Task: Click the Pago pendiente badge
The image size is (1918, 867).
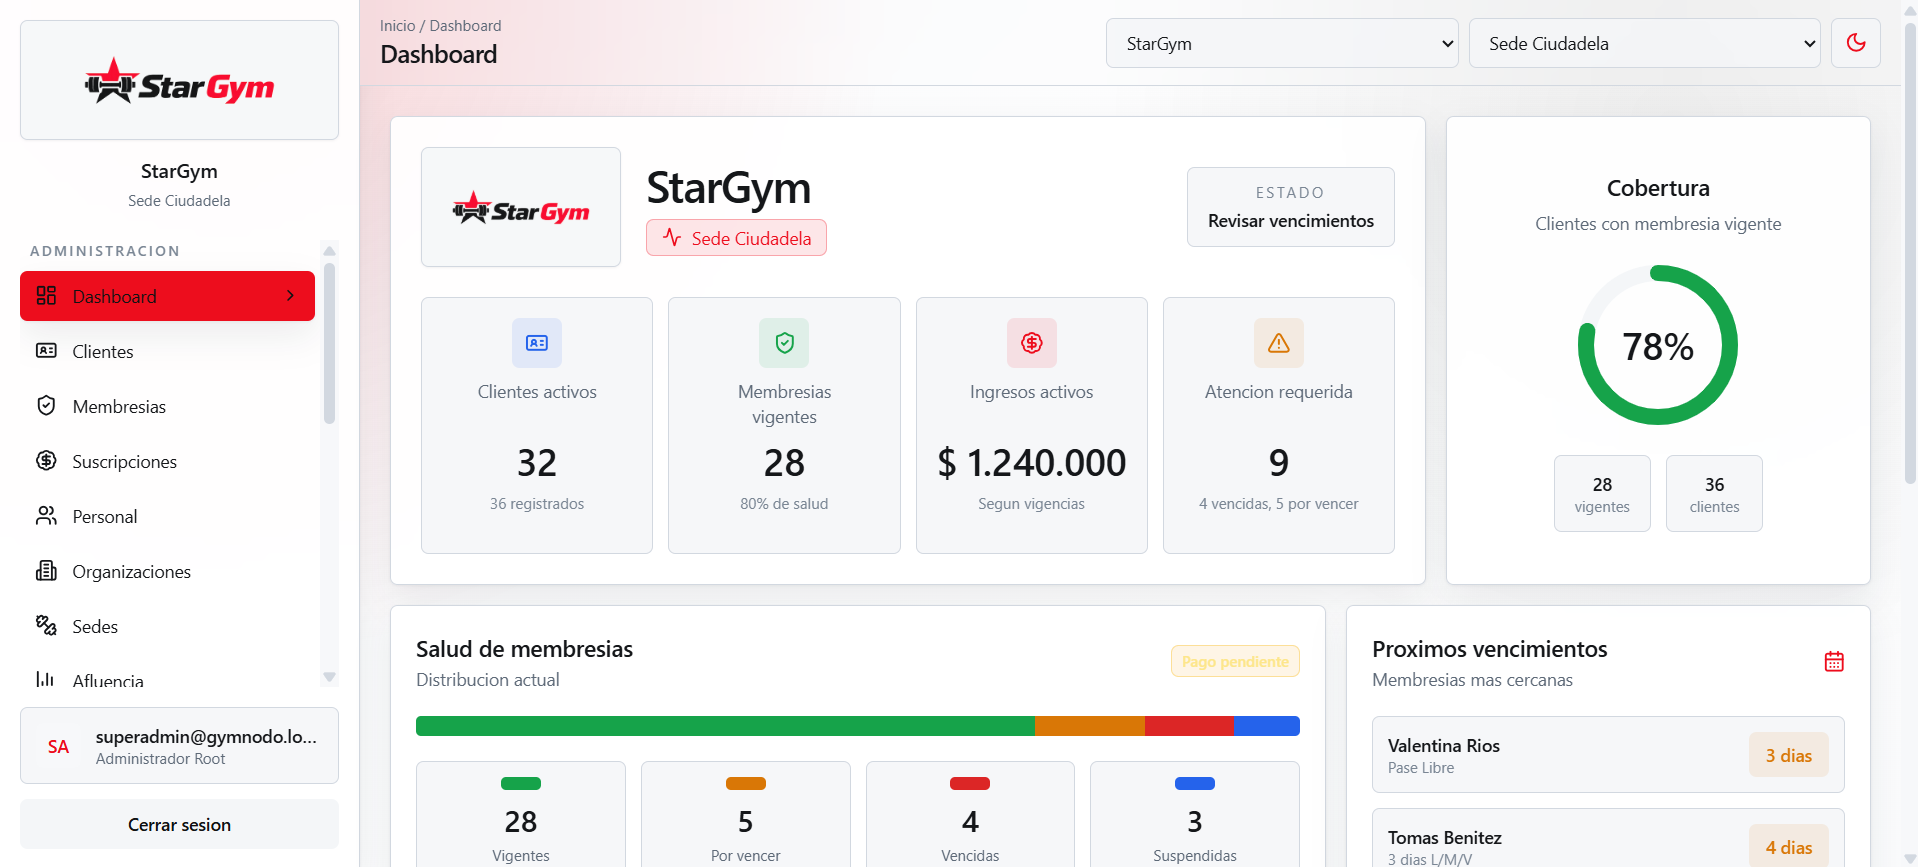Action: coord(1235,661)
